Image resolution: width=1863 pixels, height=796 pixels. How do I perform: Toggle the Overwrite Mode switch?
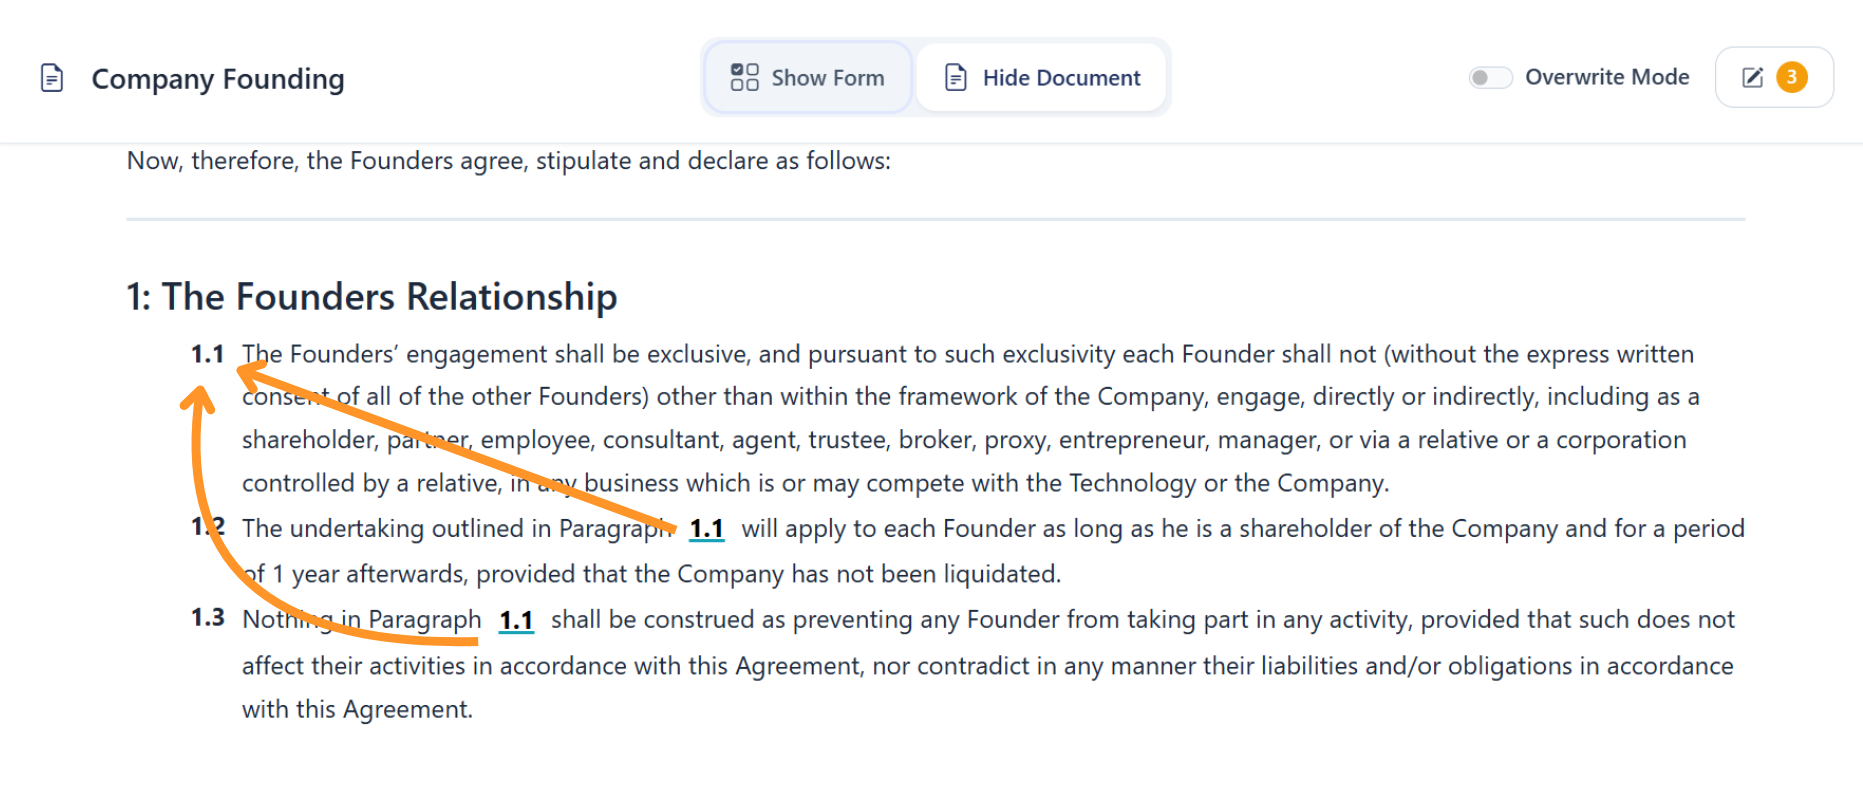[x=1489, y=77]
